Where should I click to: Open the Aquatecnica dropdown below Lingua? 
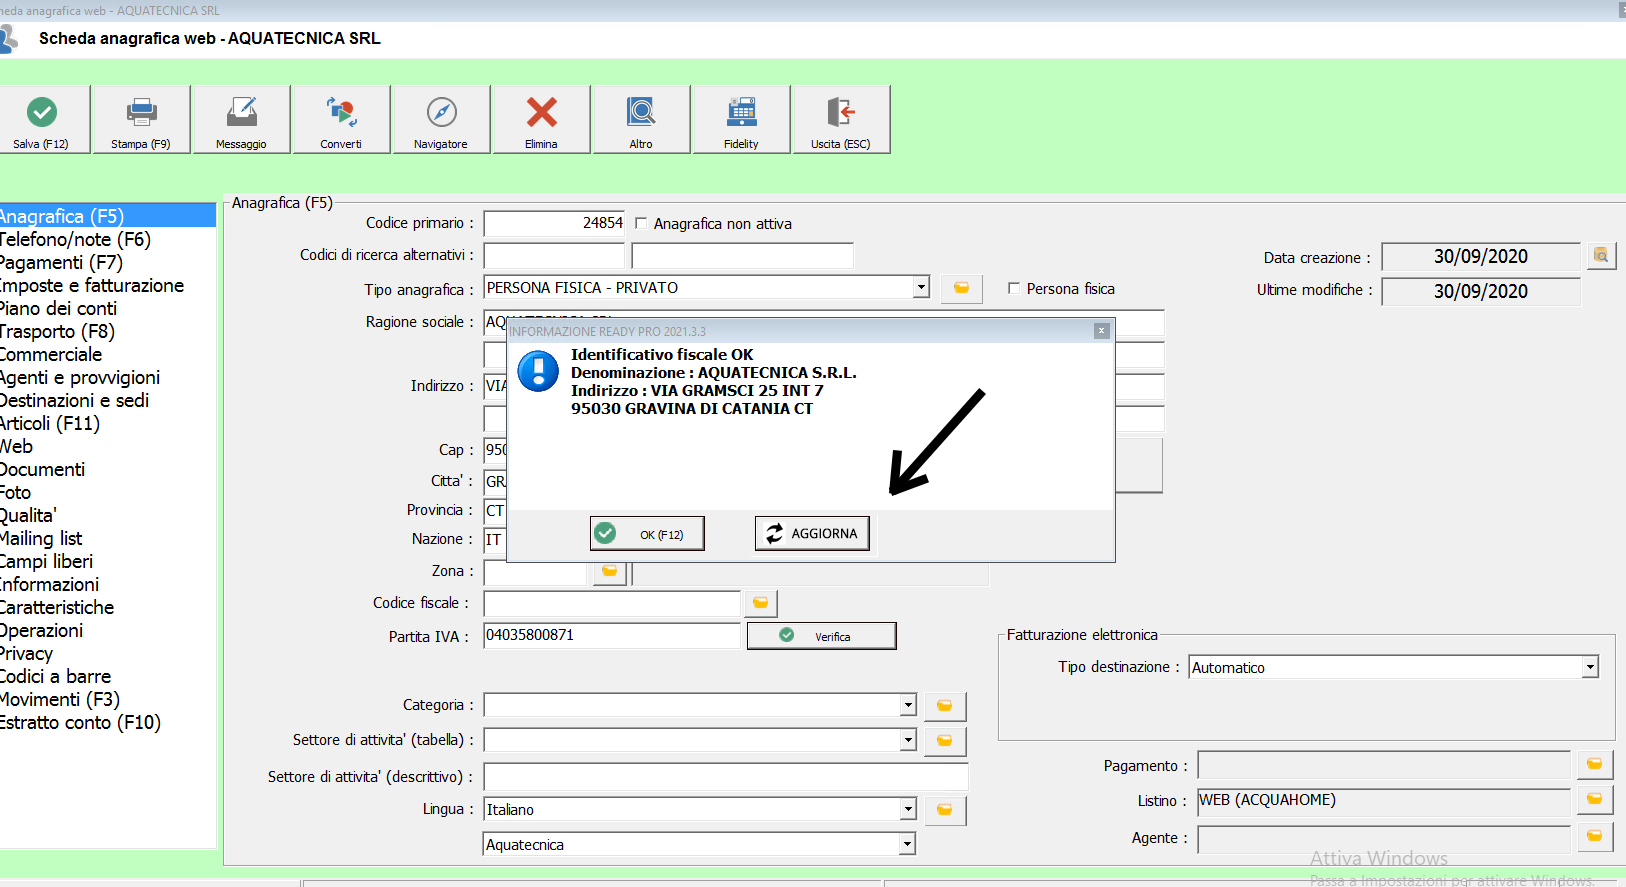pyautogui.click(x=907, y=845)
